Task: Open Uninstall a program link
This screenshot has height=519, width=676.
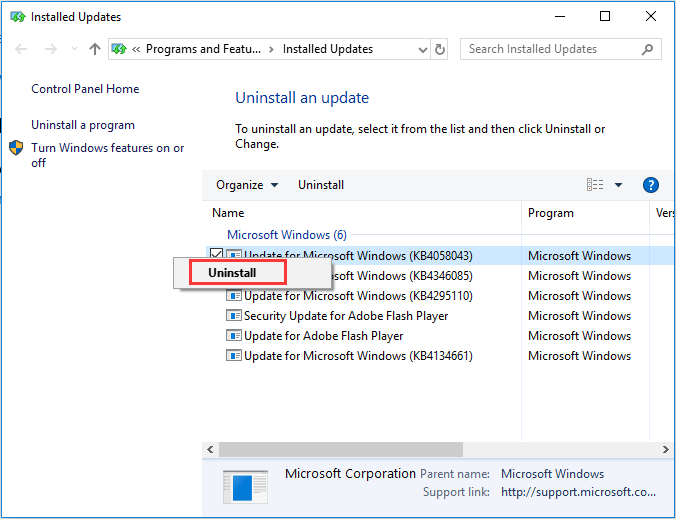Action: tap(83, 125)
